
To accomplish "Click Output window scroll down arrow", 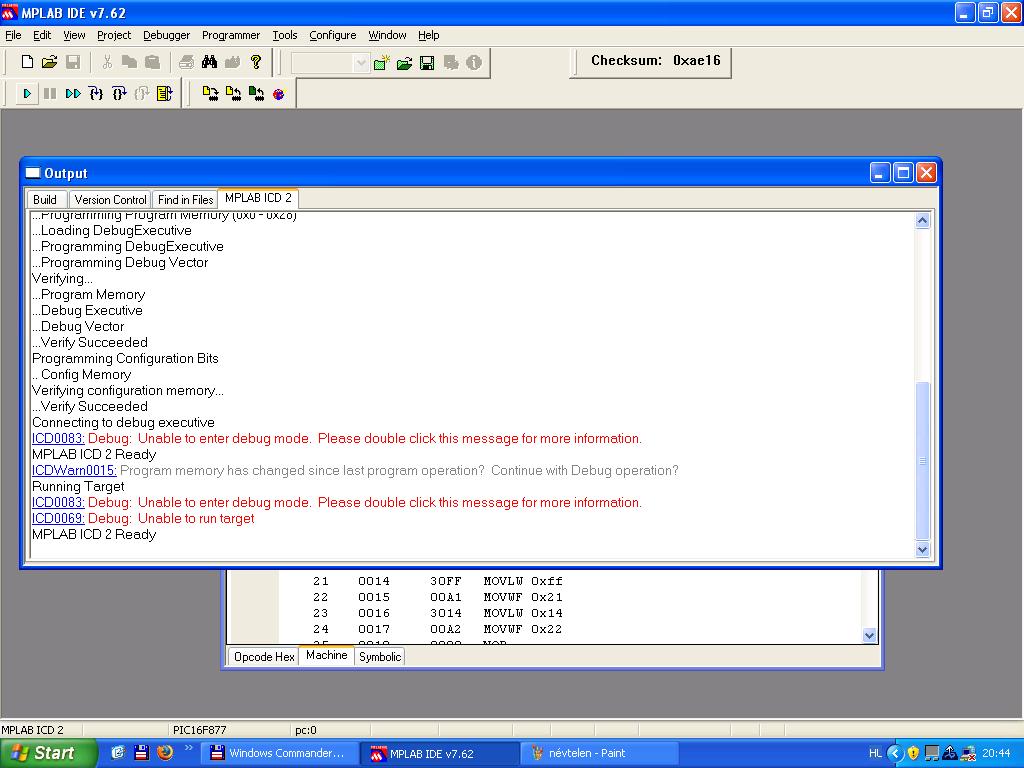I will (922, 550).
